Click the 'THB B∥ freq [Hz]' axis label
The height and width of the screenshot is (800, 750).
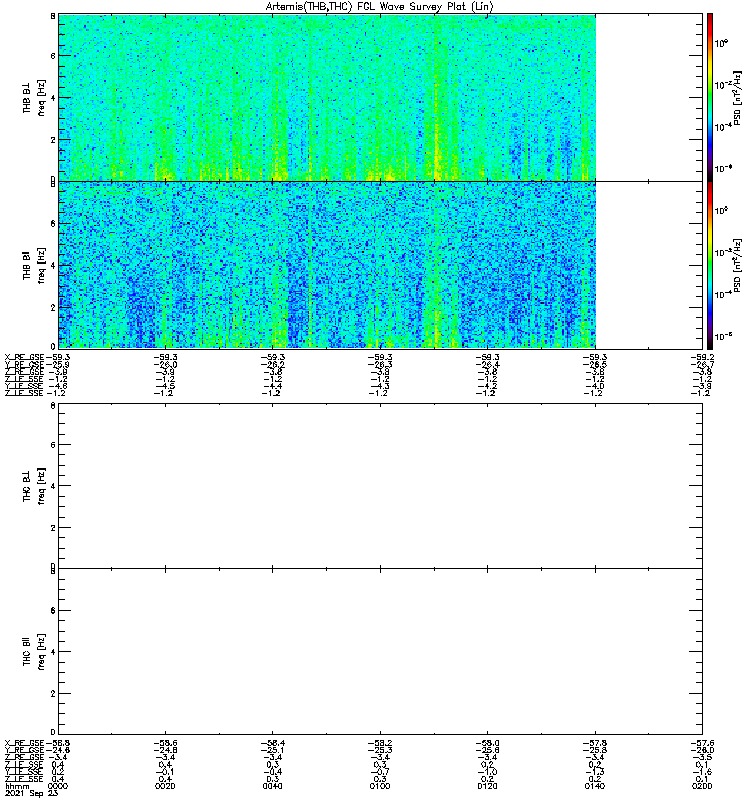point(34,265)
